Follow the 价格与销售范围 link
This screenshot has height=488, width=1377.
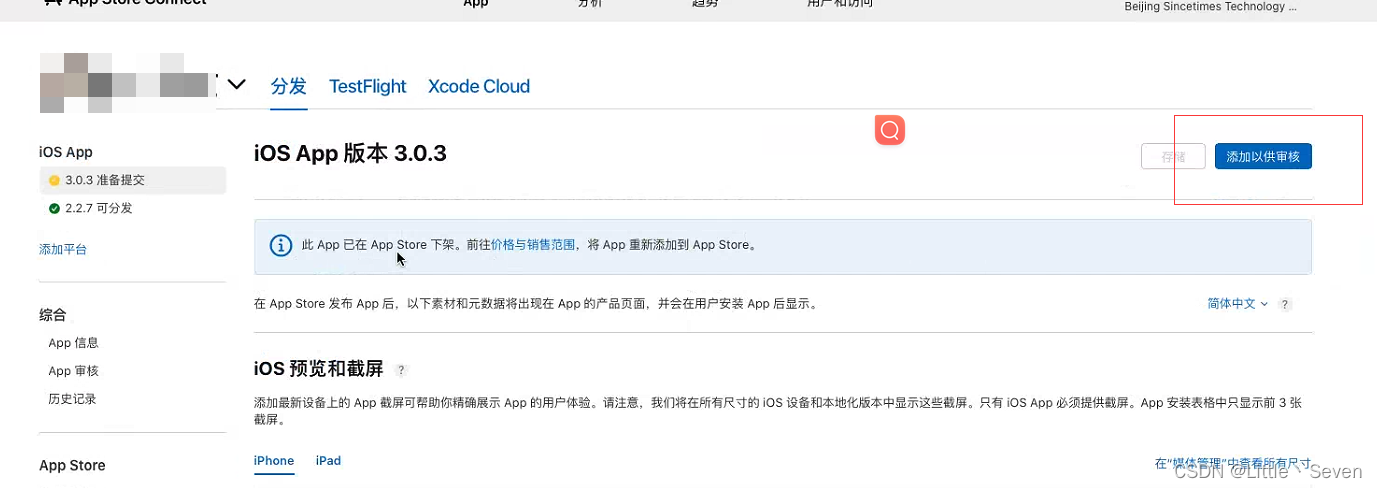click(x=533, y=245)
